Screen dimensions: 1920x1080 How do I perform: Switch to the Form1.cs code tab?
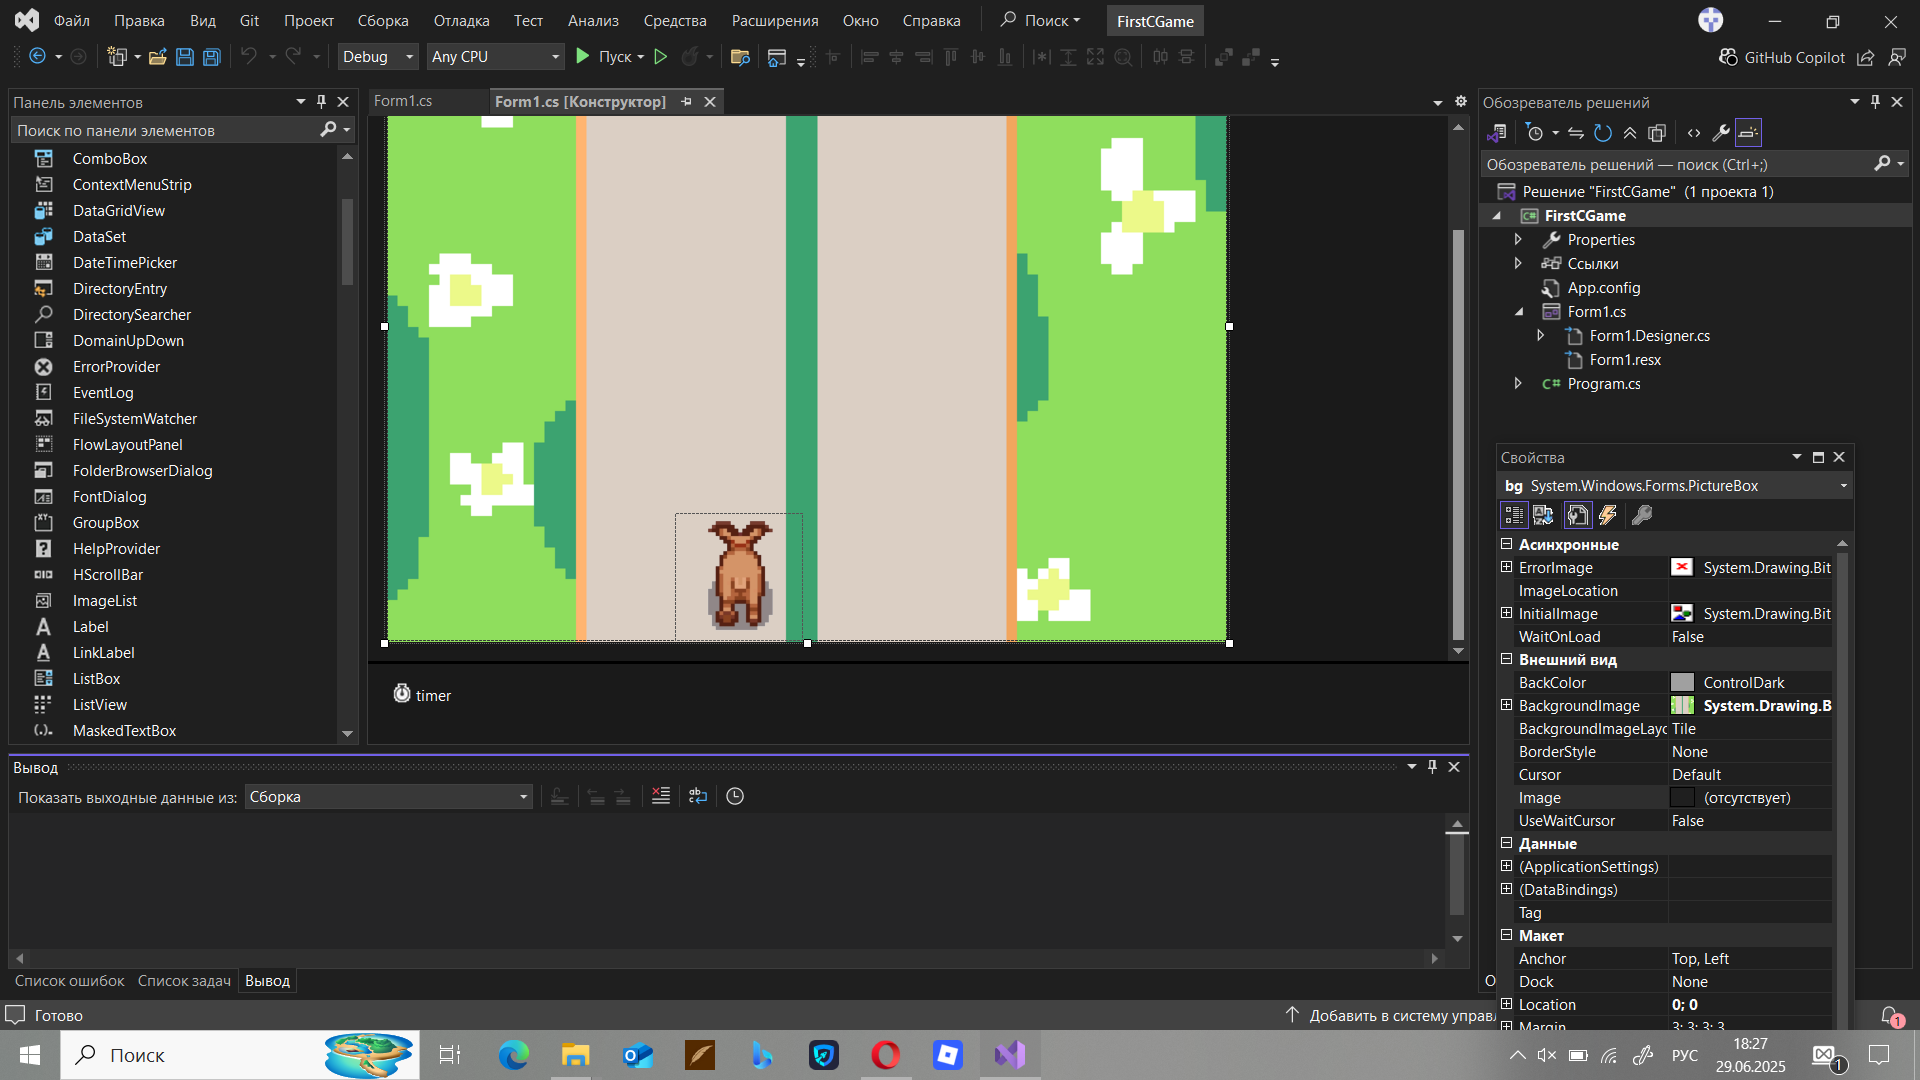403,101
